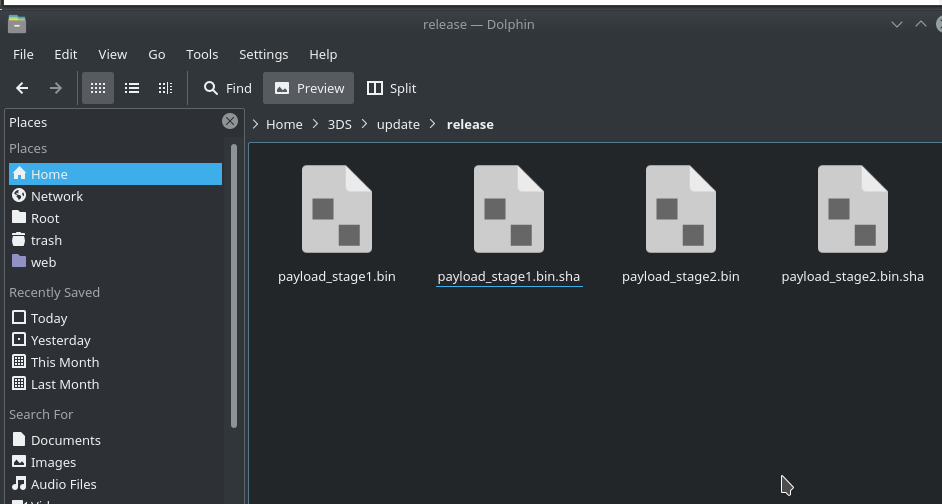Viewport: 942px width, 504px height.
Task: Click the payload_stage2.bin.sha filename label
Action: [852, 277]
